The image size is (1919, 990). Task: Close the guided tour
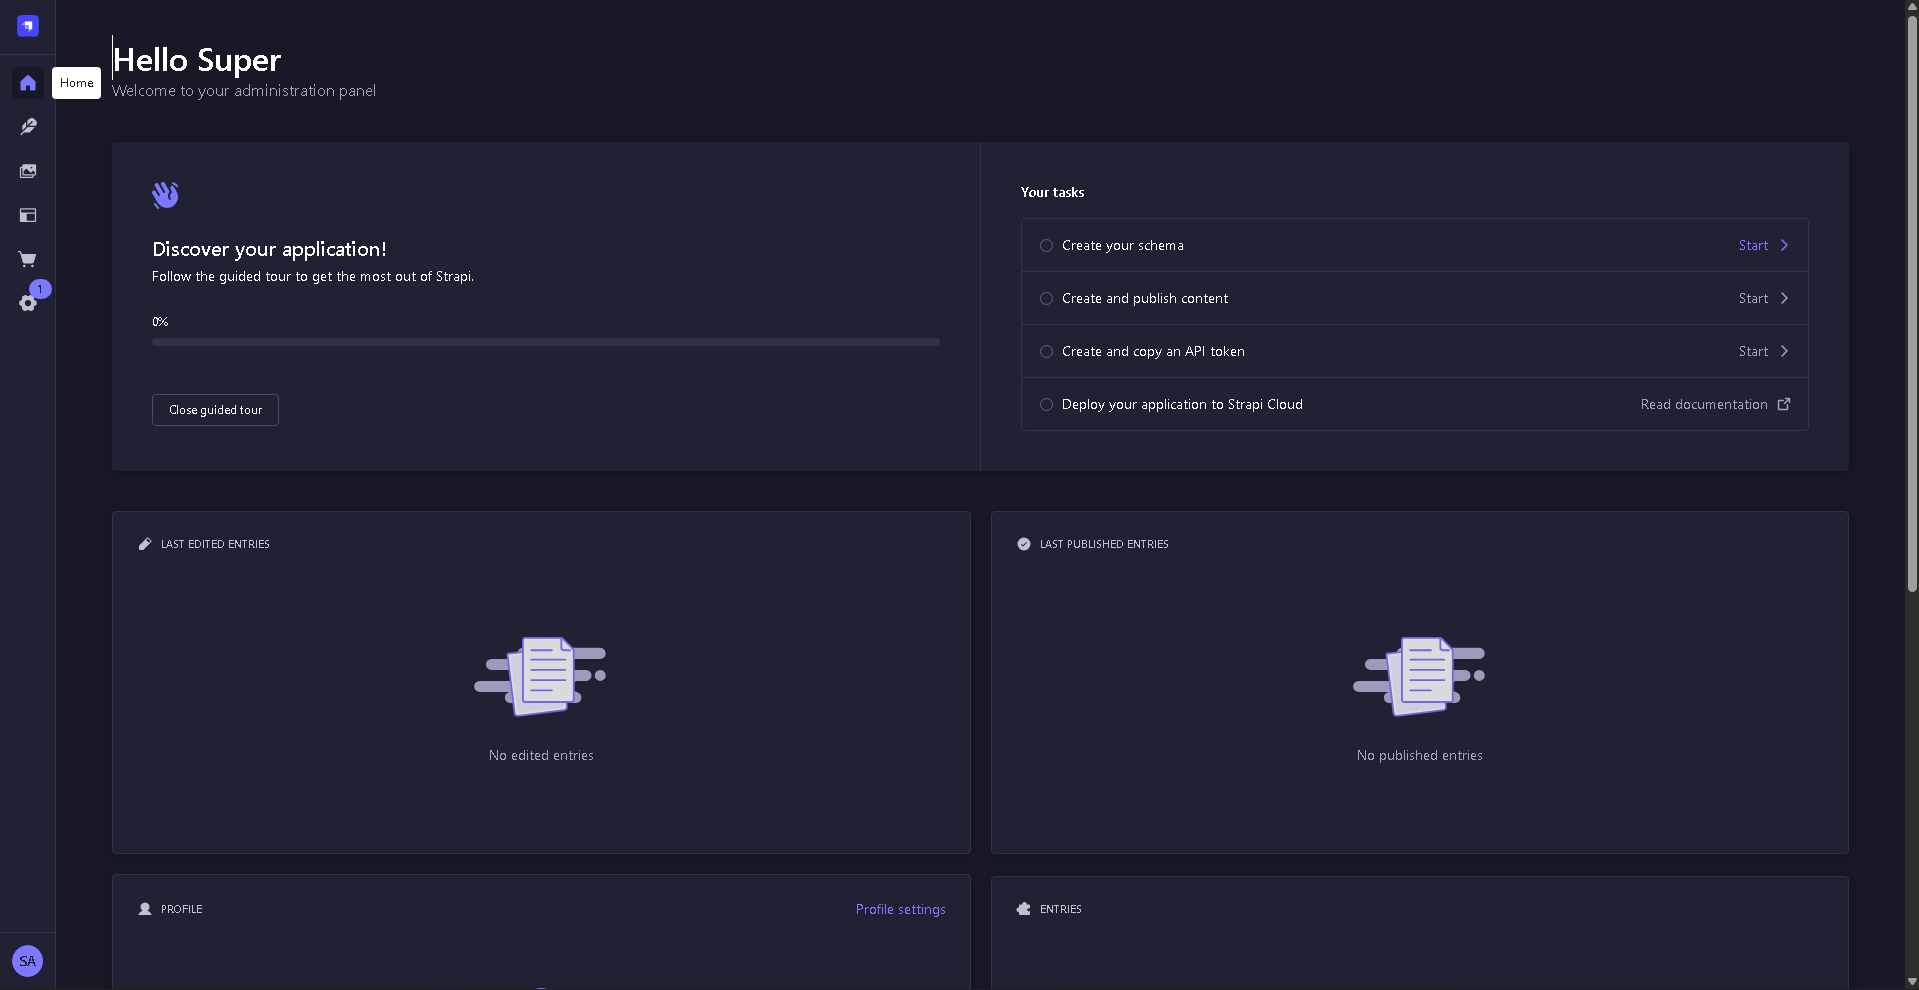tap(215, 410)
